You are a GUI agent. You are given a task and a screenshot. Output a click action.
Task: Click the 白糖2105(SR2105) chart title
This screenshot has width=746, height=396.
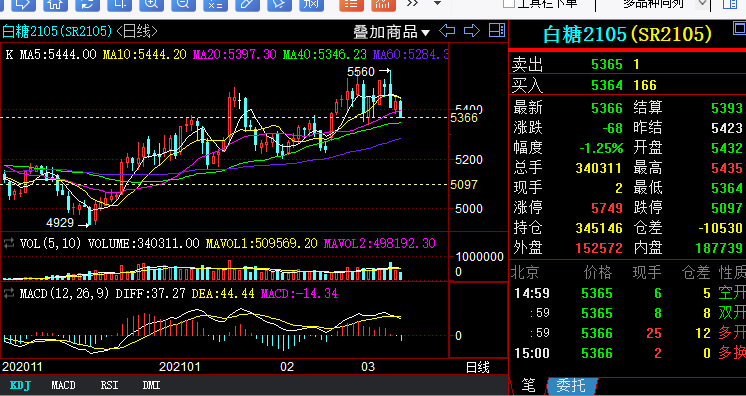pyautogui.click(x=57, y=31)
